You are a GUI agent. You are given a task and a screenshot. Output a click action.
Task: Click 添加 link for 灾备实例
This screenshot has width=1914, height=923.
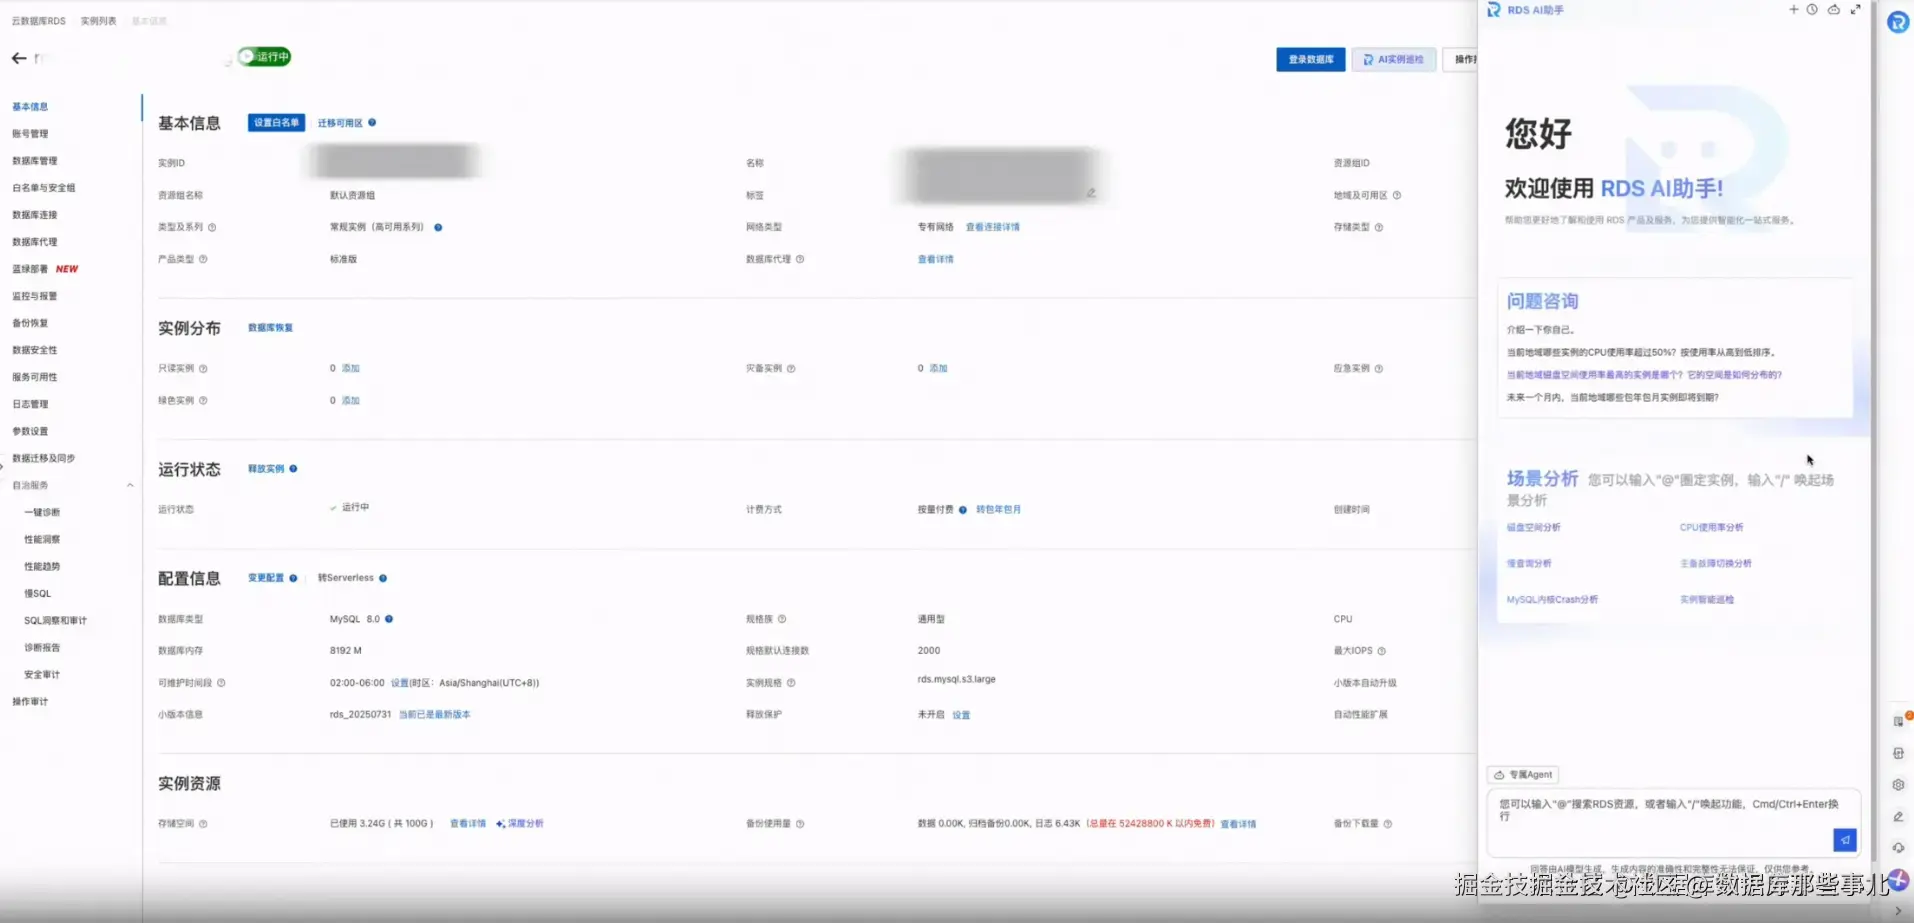pos(938,368)
